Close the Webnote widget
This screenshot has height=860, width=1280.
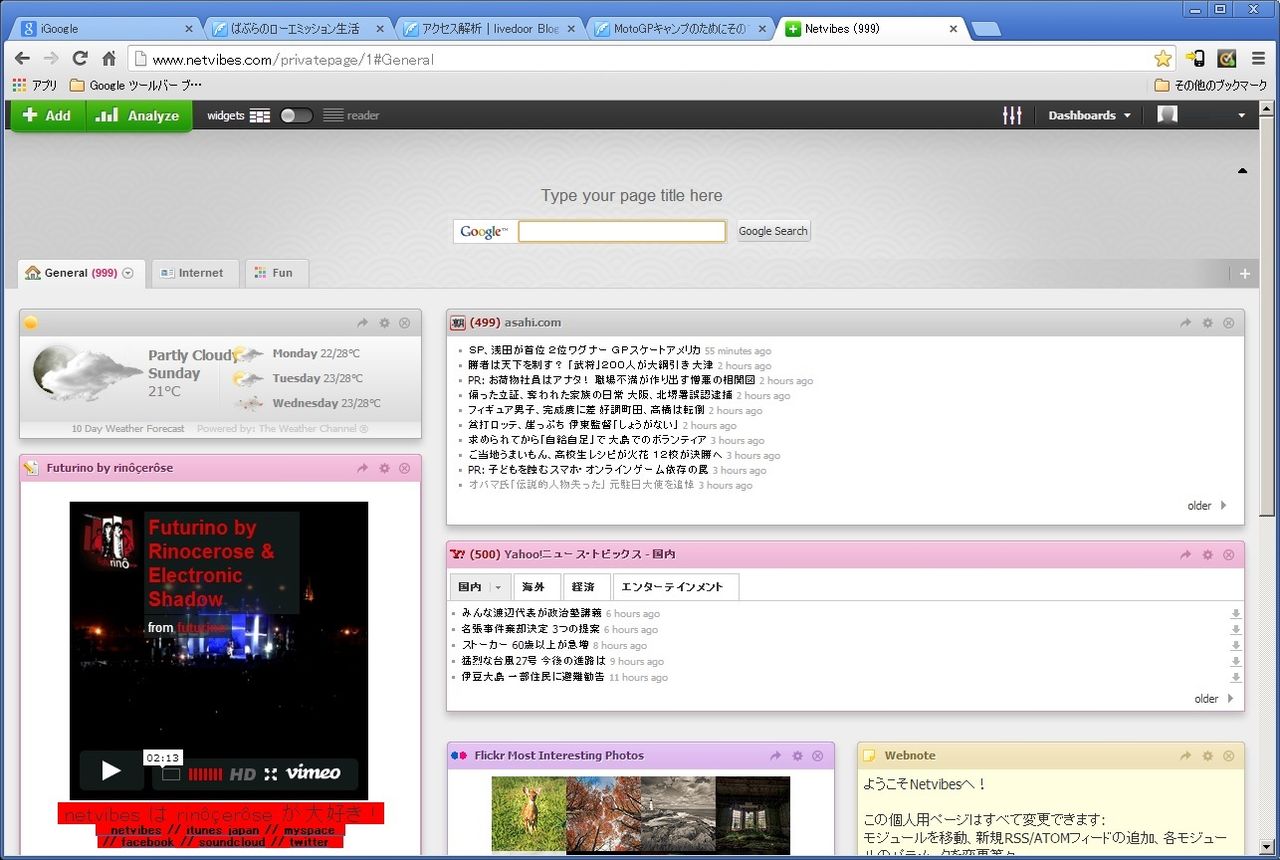1229,756
